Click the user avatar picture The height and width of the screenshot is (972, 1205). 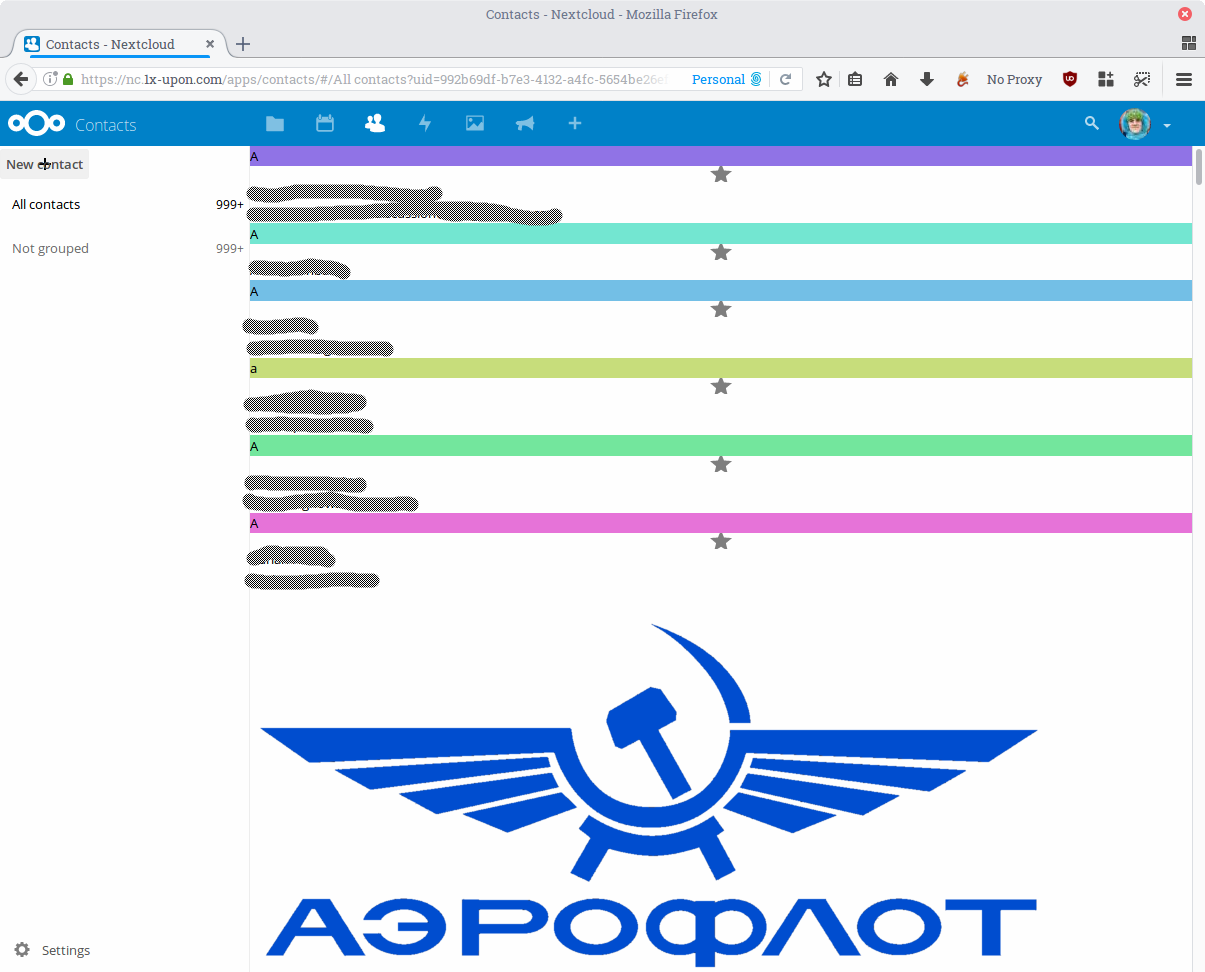point(1135,124)
